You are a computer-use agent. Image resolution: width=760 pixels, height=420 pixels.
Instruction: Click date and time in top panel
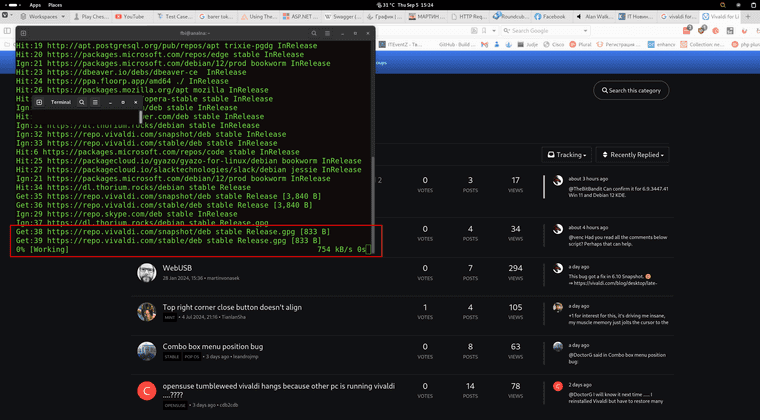[x=415, y=5]
